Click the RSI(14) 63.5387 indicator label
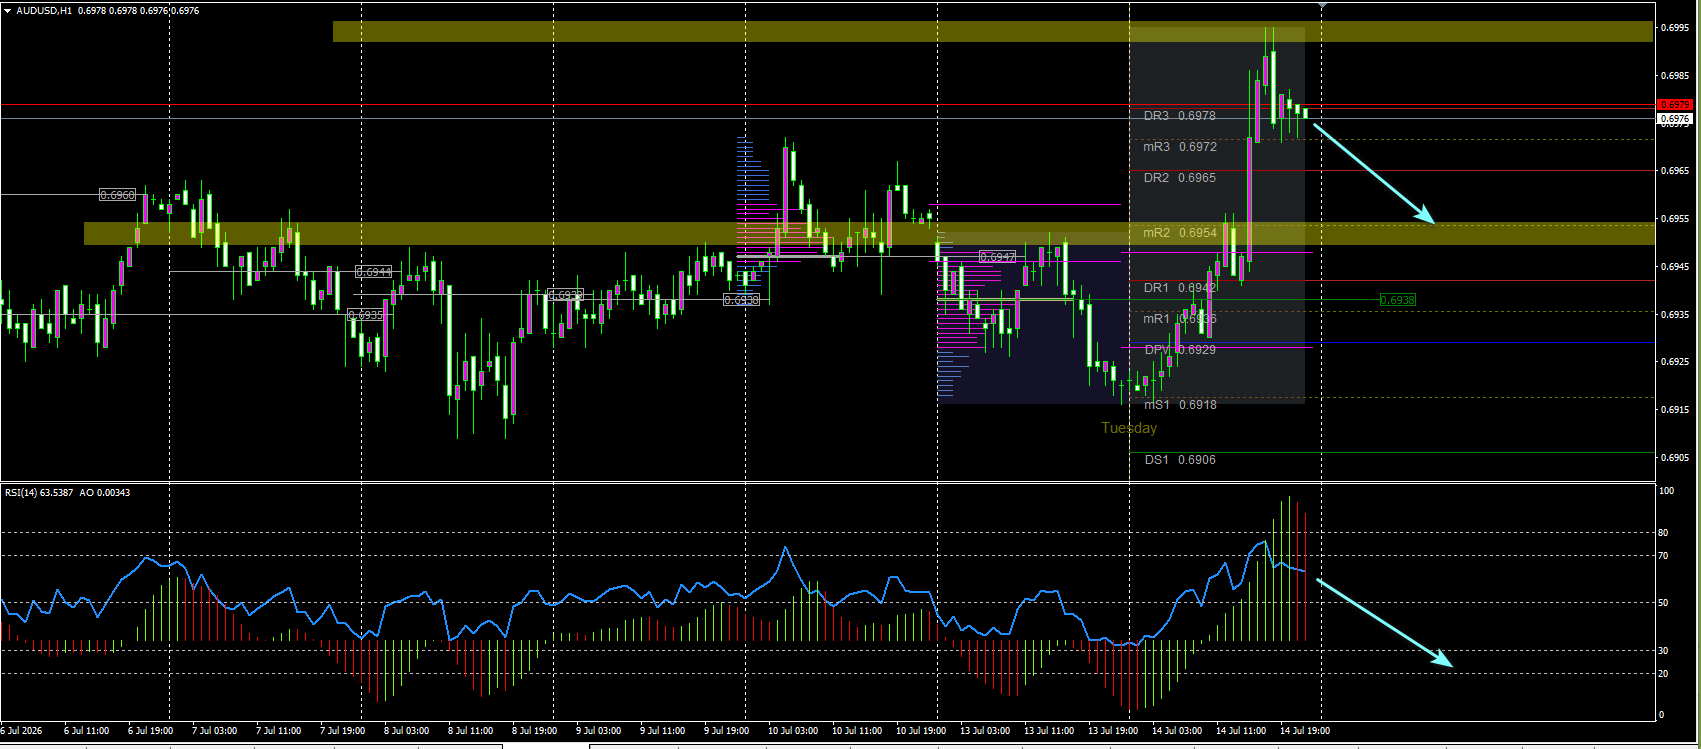 point(39,493)
